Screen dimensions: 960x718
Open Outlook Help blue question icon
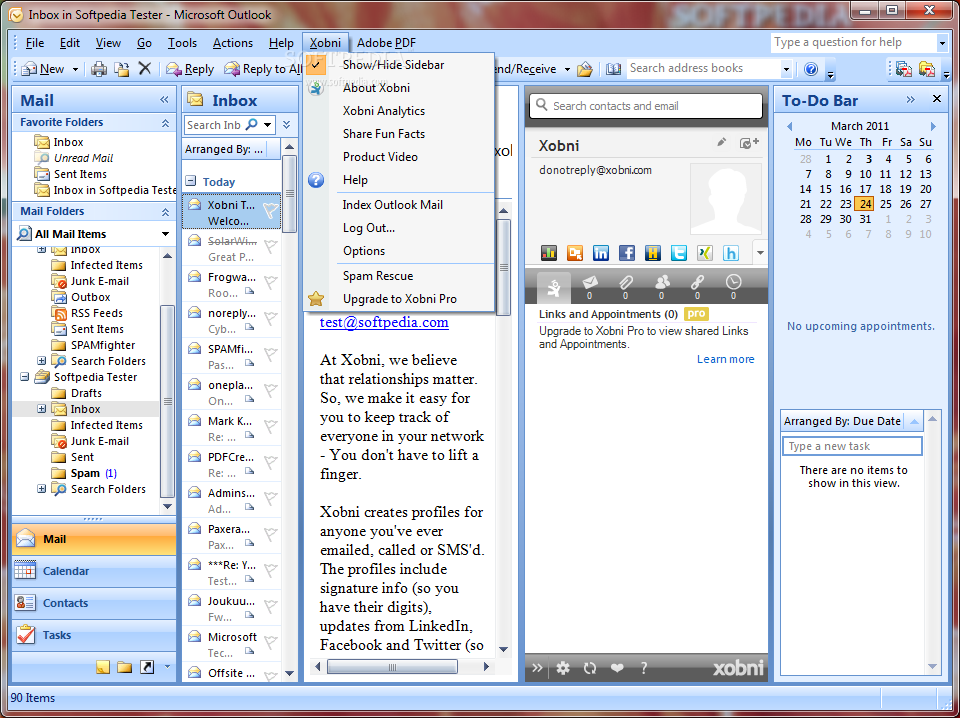[811, 69]
